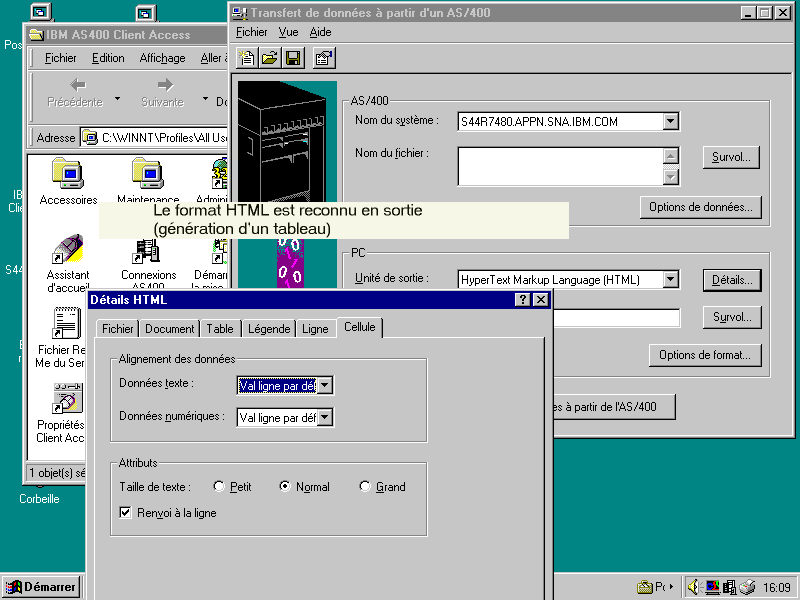Click the Transfert de données title bar icon
Screen dimensions: 800x600
coord(240,13)
